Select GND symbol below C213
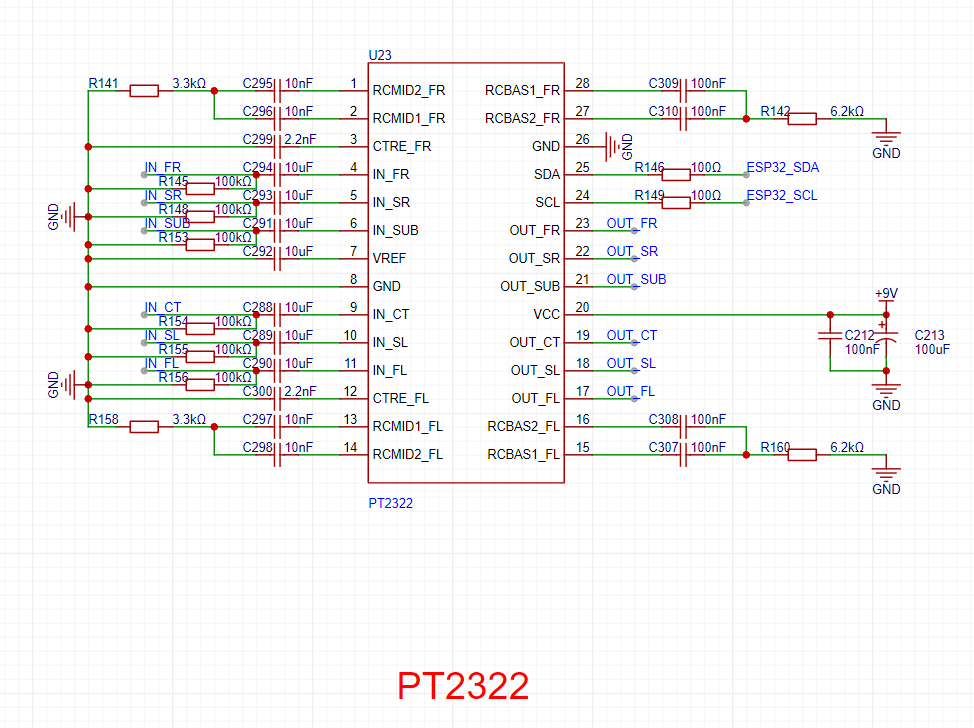 coord(886,393)
